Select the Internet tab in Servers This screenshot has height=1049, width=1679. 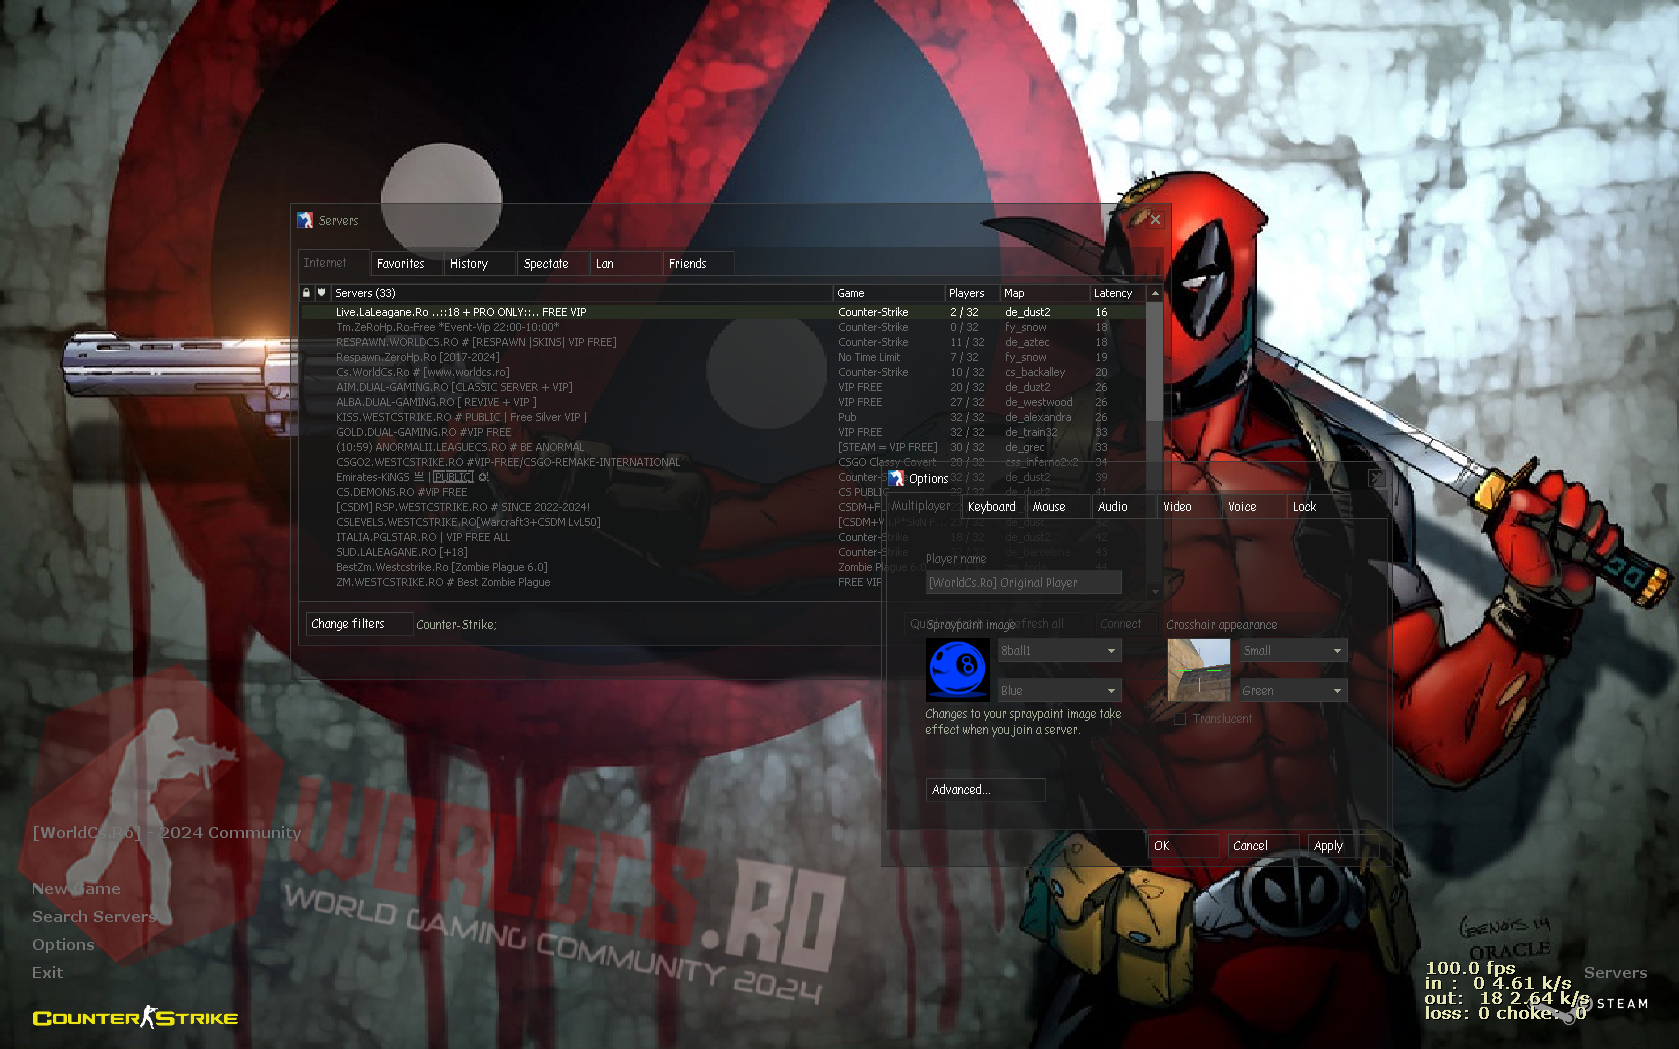point(333,262)
